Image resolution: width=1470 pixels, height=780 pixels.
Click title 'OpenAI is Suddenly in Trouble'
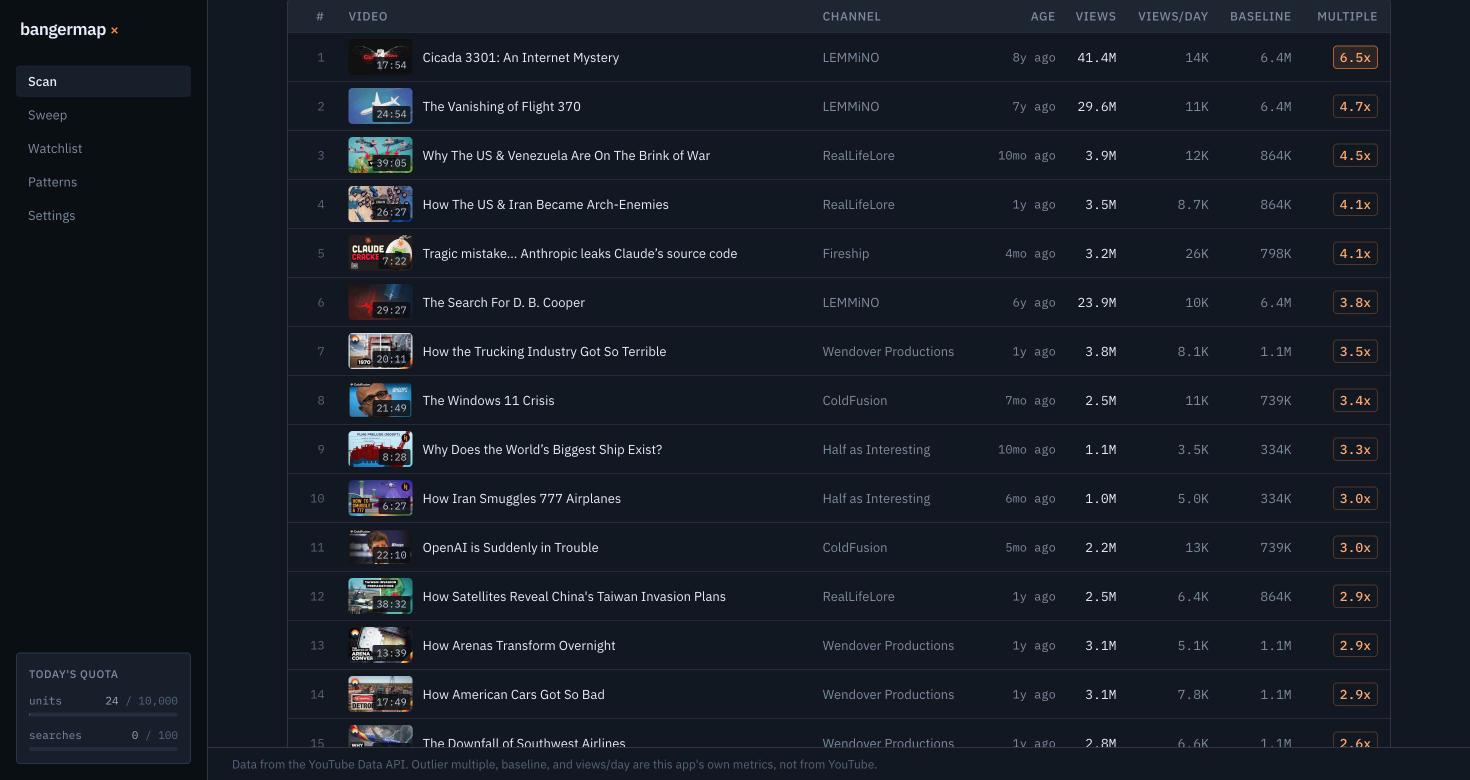pos(511,547)
